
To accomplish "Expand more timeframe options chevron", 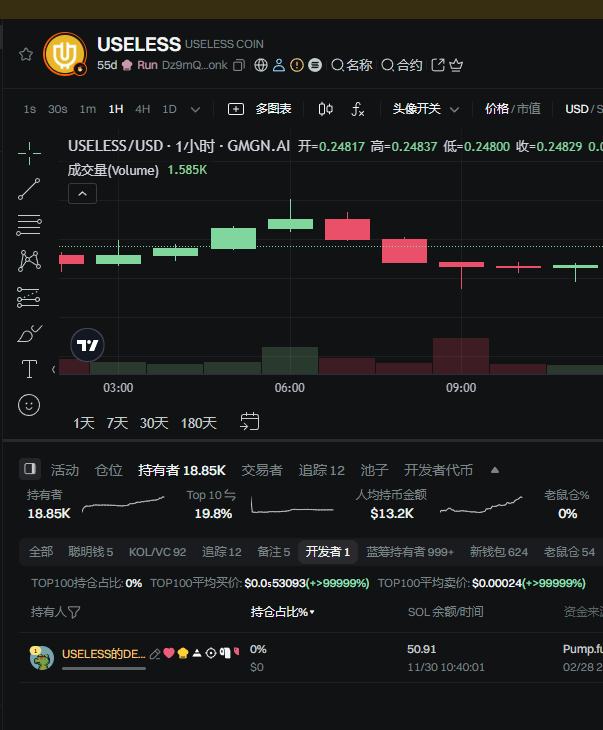I will coord(196,110).
